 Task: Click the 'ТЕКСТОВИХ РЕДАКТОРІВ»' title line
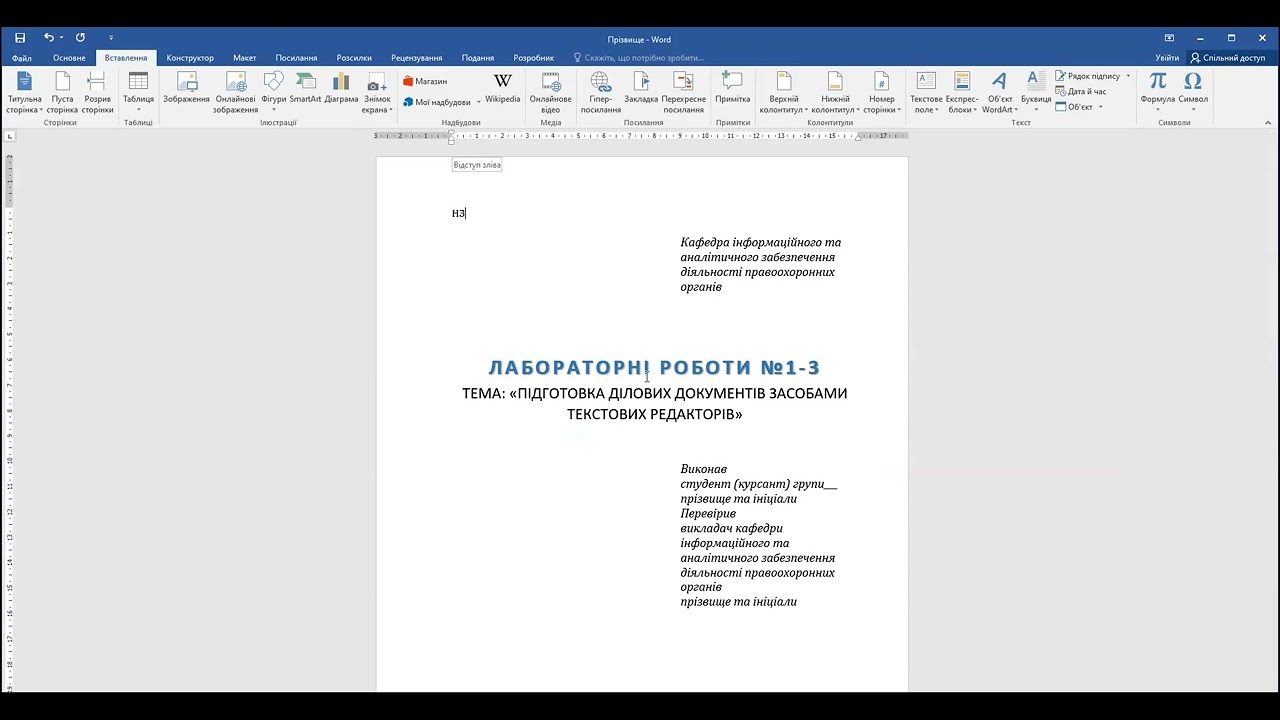tap(654, 414)
